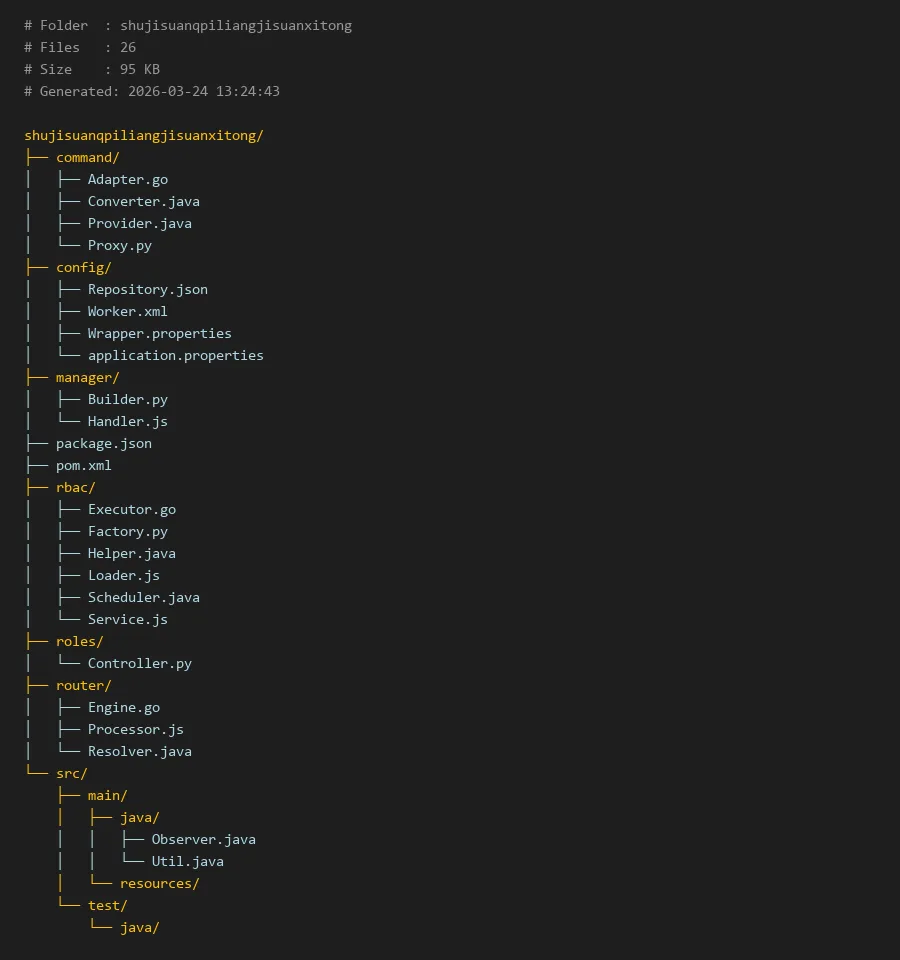Select the rbac/ folder
This screenshot has width=900, height=960.
coord(75,487)
